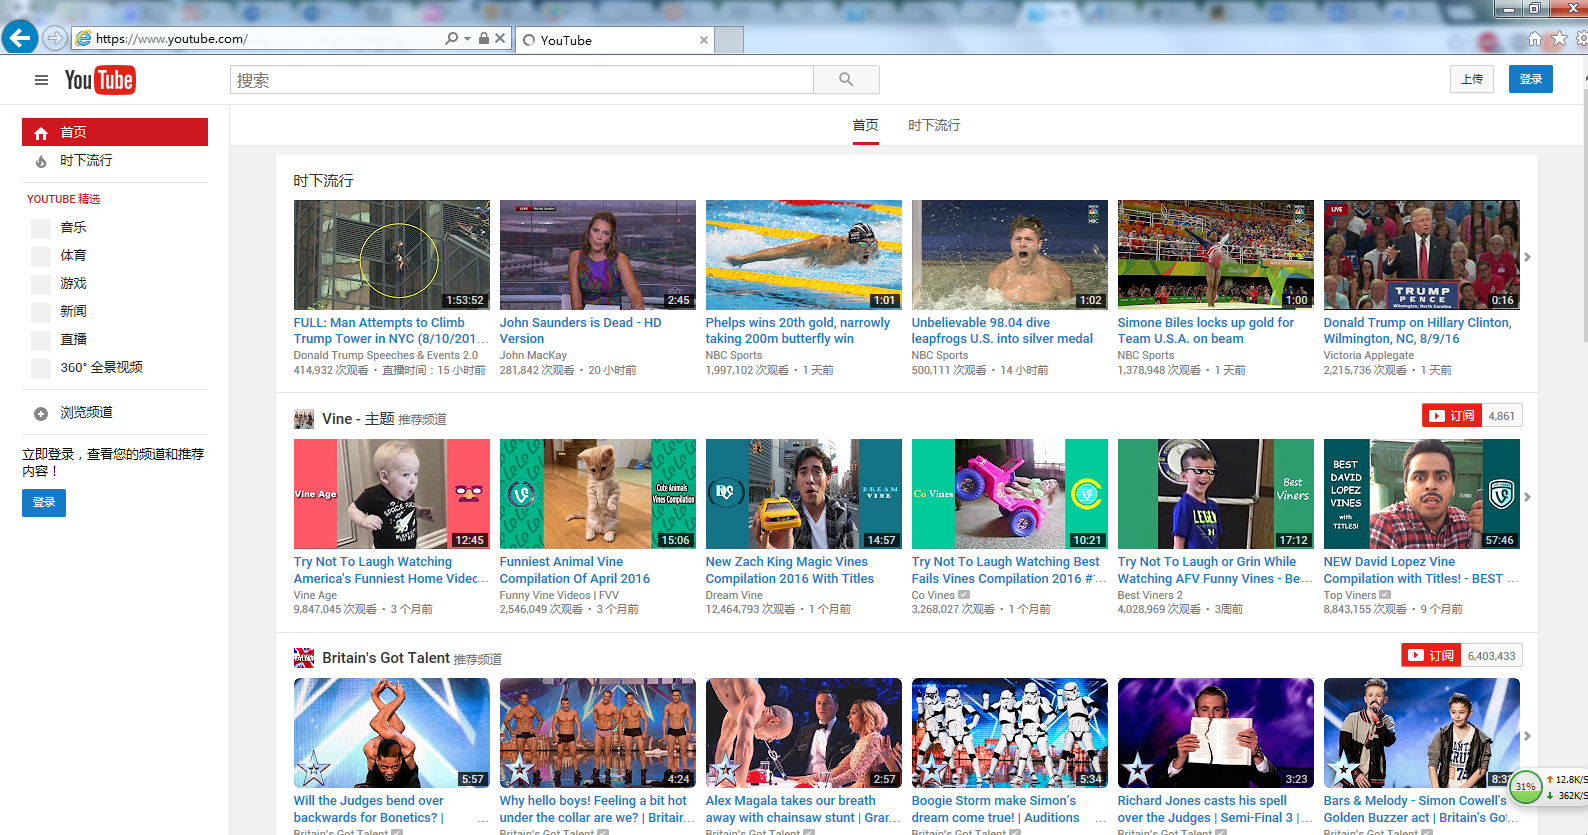Screen dimensions: 1588x835
Task: Click the Vine channel avatar icon
Action: [x=304, y=419]
